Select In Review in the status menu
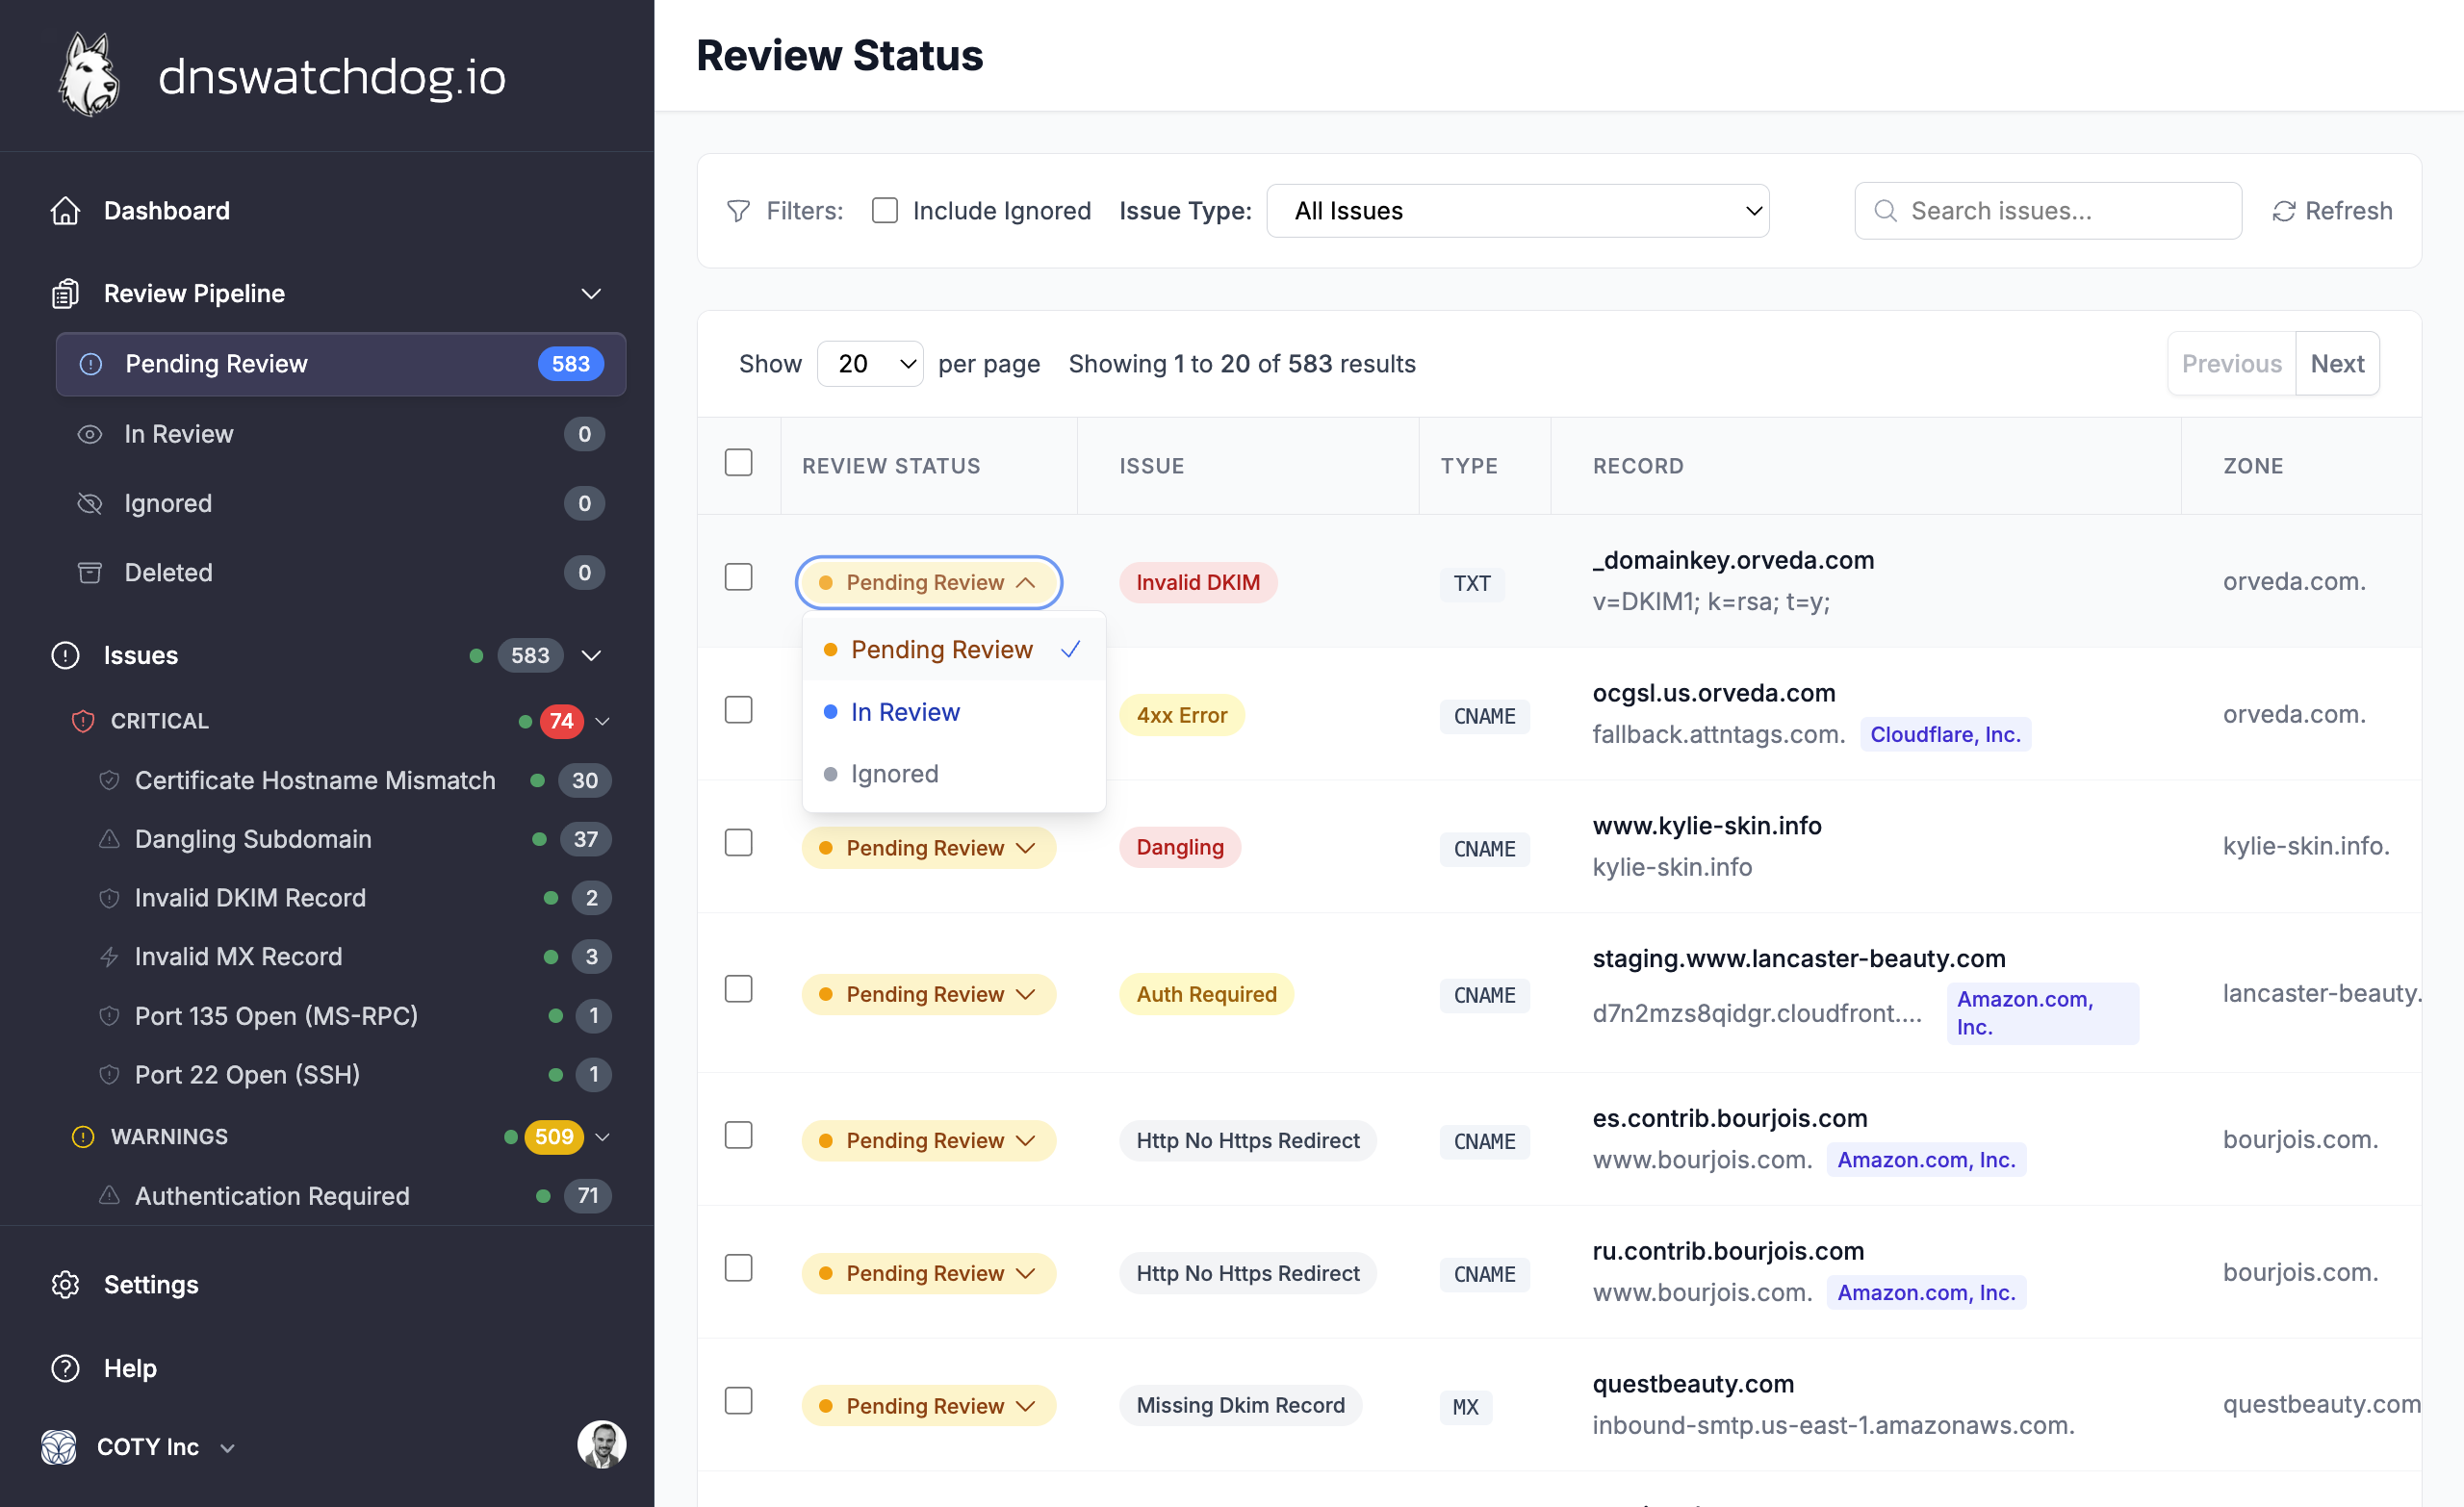This screenshot has height=1507, width=2464. [953, 712]
